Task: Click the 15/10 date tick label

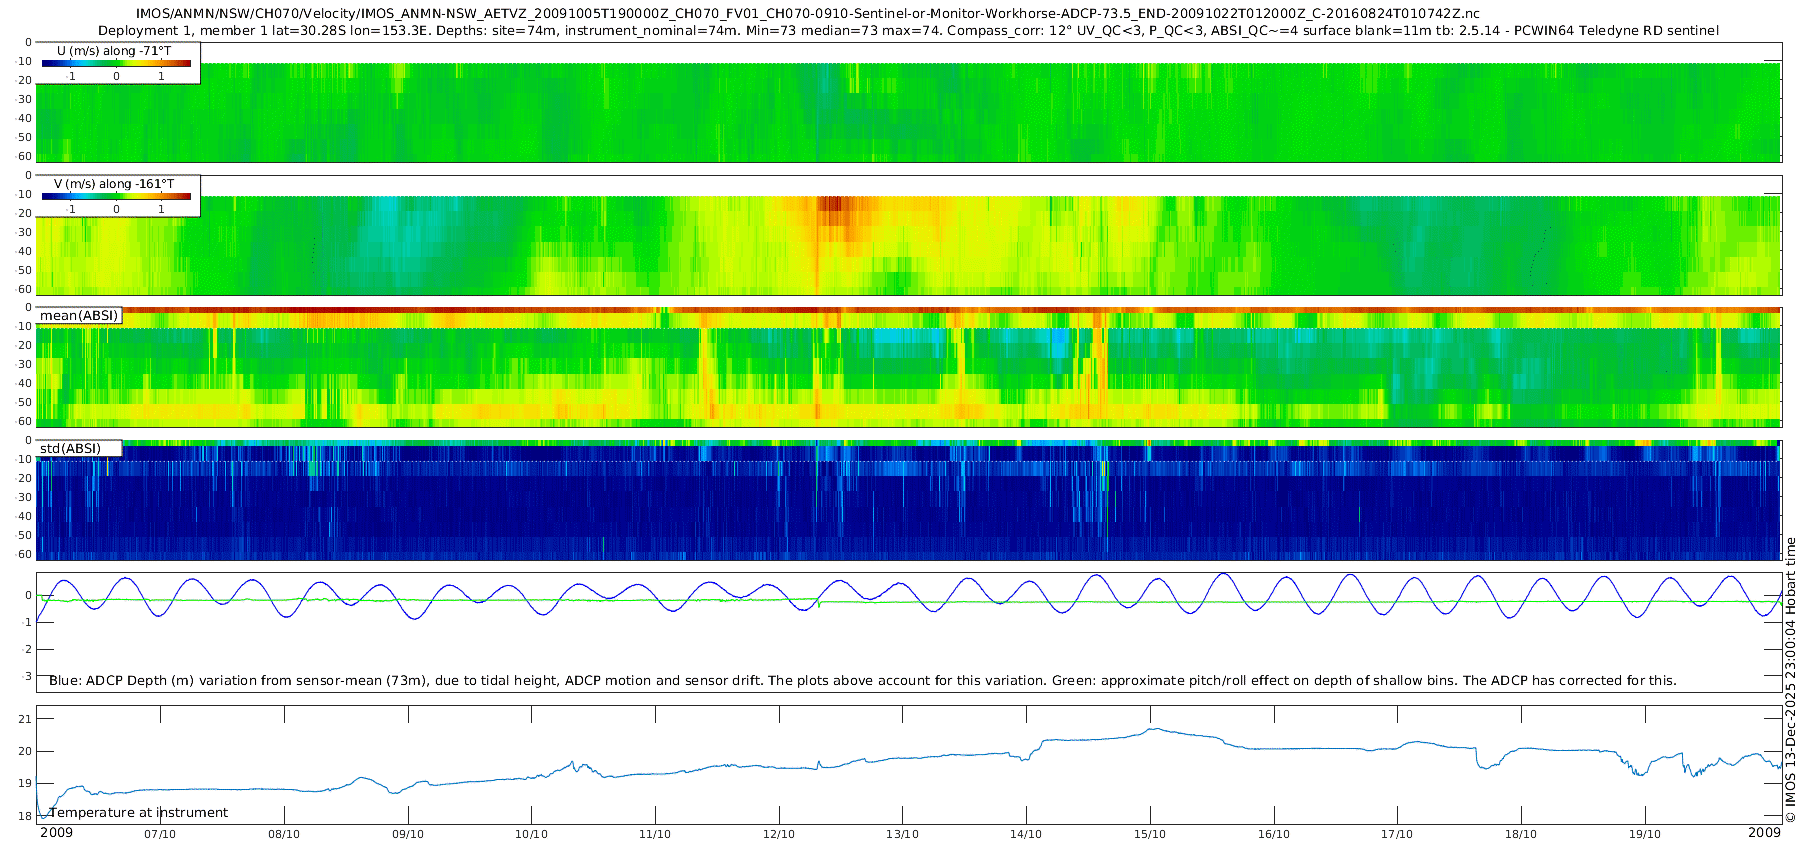Action: tap(1150, 834)
